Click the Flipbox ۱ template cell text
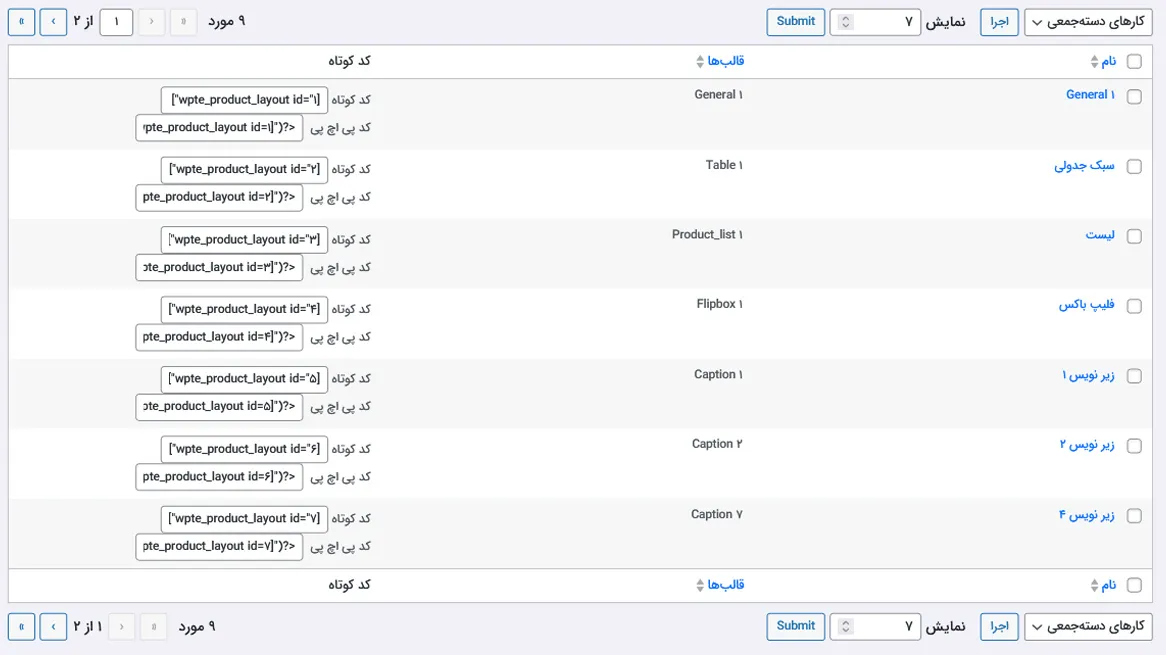1166x655 pixels. [x=719, y=304]
